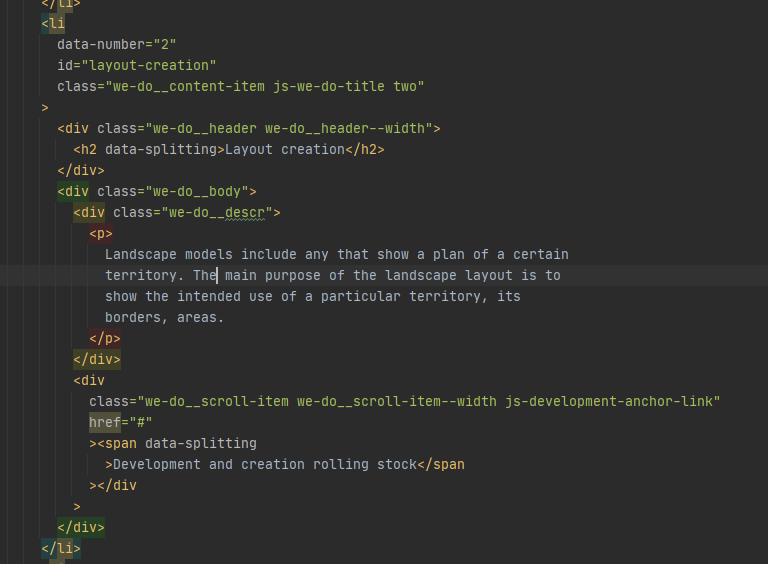This screenshot has width=768, height=564.
Task: Click the opening div class="we-do__body" tag
Action: coord(157,191)
